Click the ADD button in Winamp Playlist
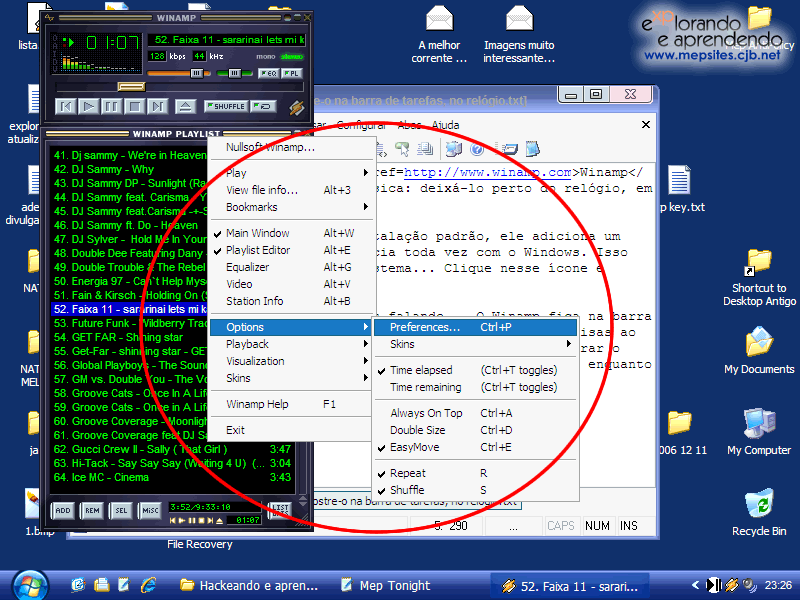Image resolution: width=800 pixels, height=600 pixels. 63,510
